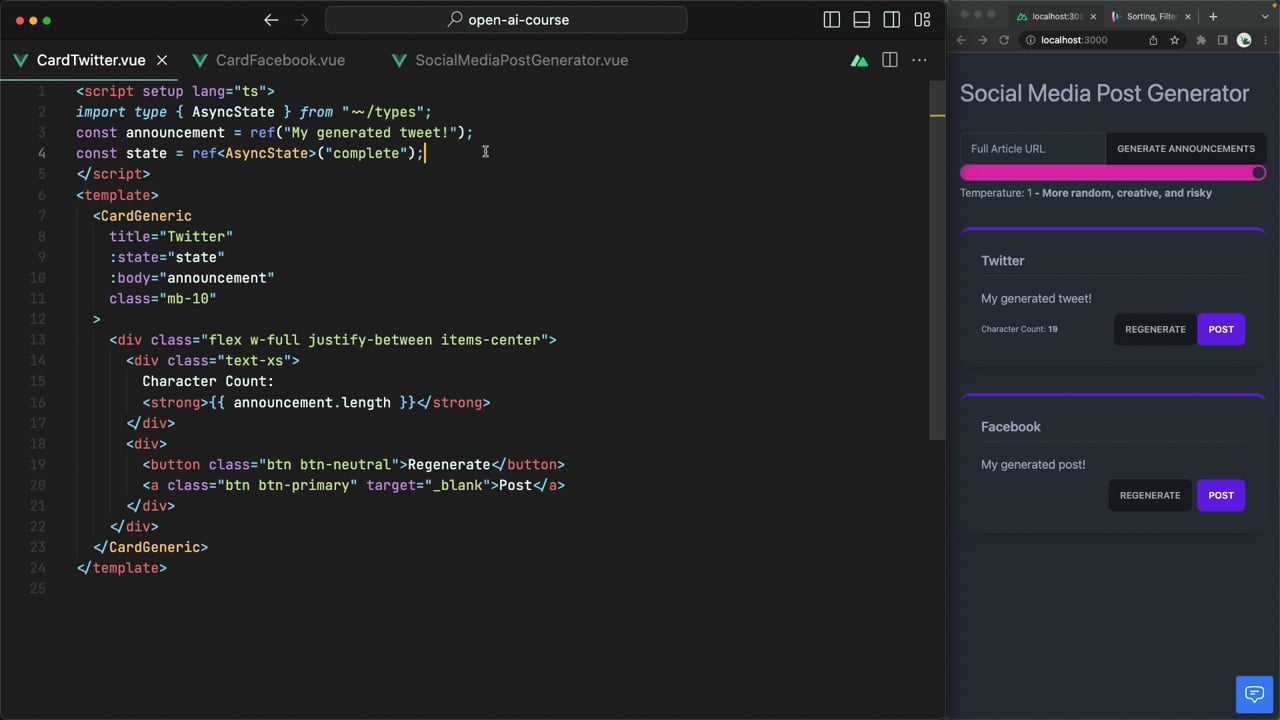Viewport: 1280px width, 720px height.
Task: Toggle browser side panel icon
Action: (x=1222, y=40)
